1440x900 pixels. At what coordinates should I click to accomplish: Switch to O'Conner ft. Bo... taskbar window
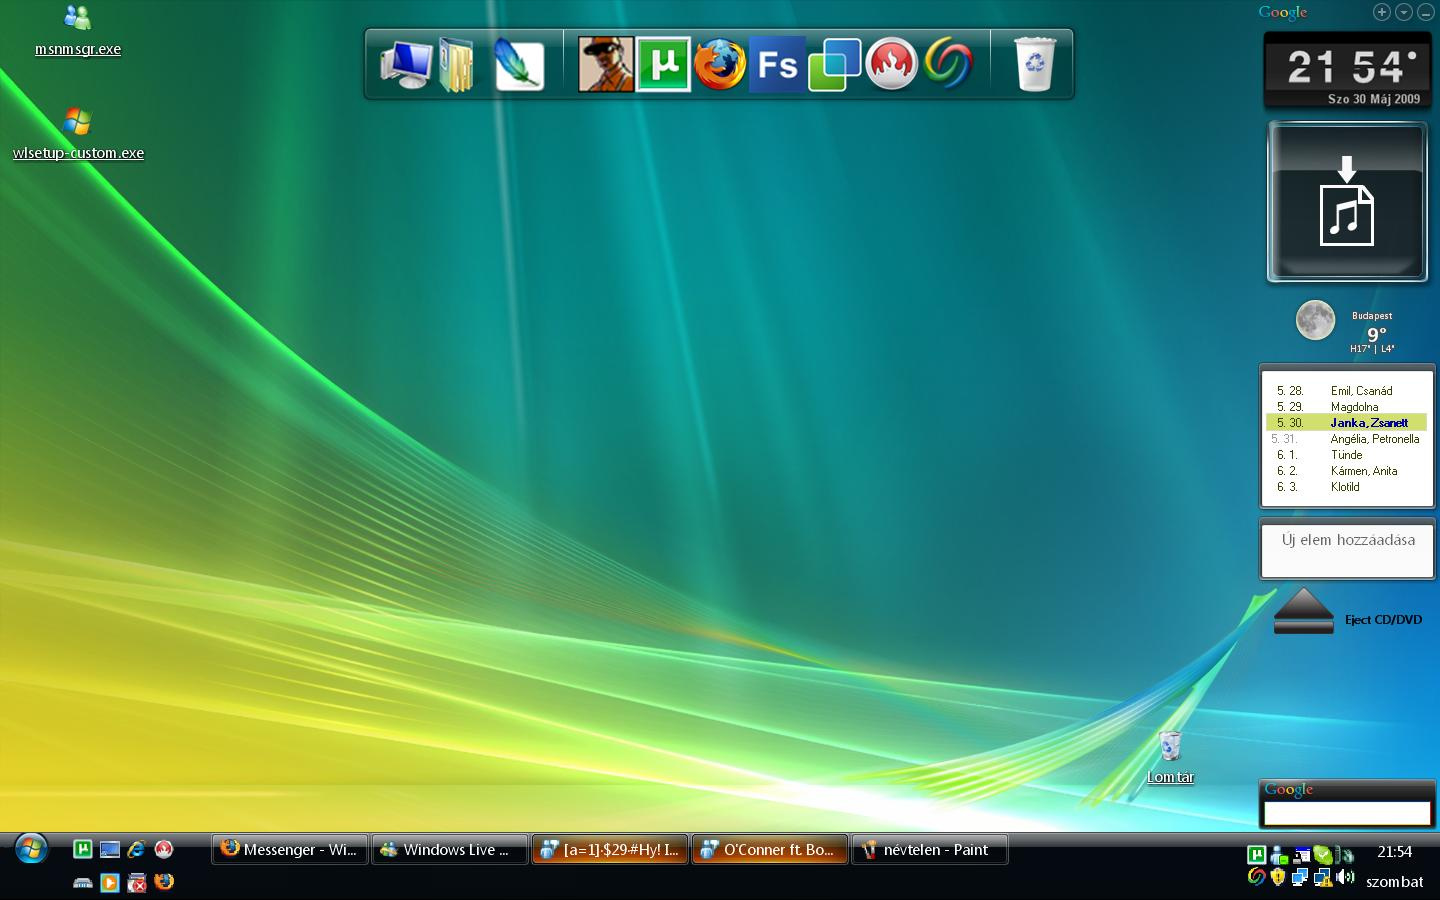[x=770, y=850]
